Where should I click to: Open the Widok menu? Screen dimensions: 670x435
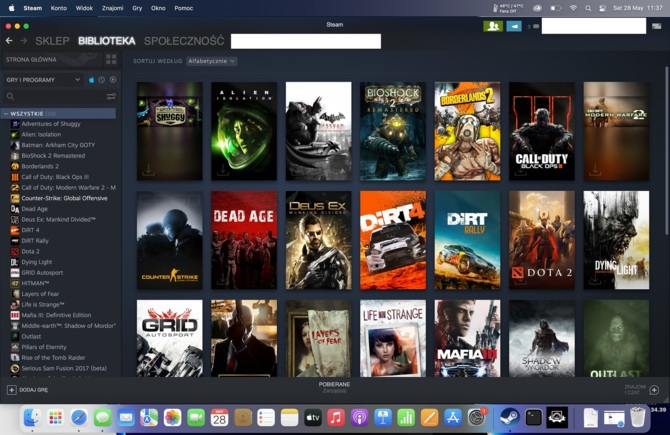pos(84,8)
